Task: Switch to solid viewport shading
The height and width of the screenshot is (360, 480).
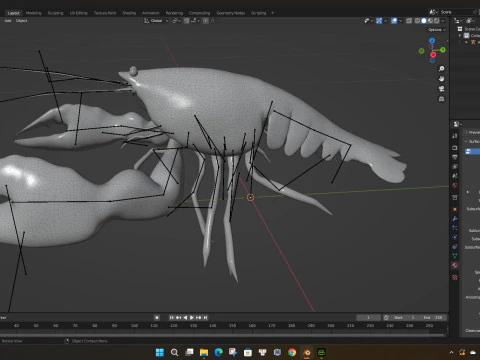Action: [424, 21]
